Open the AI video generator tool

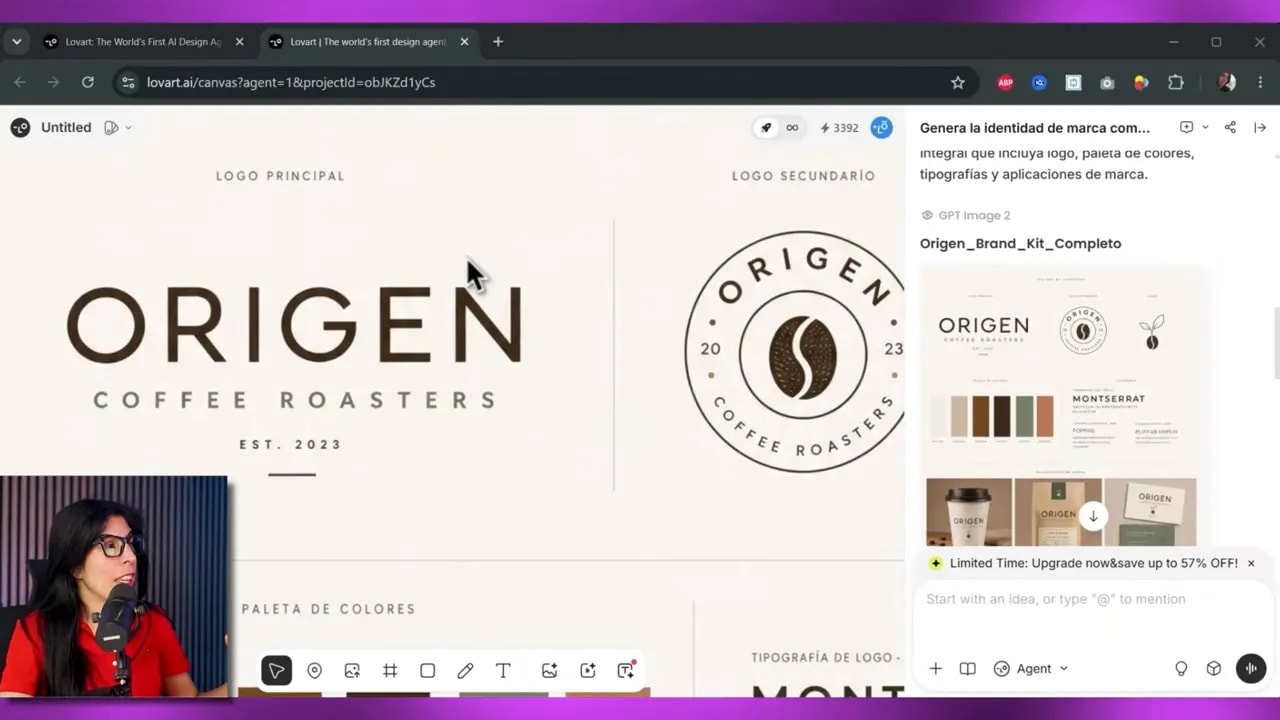point(587,671)
